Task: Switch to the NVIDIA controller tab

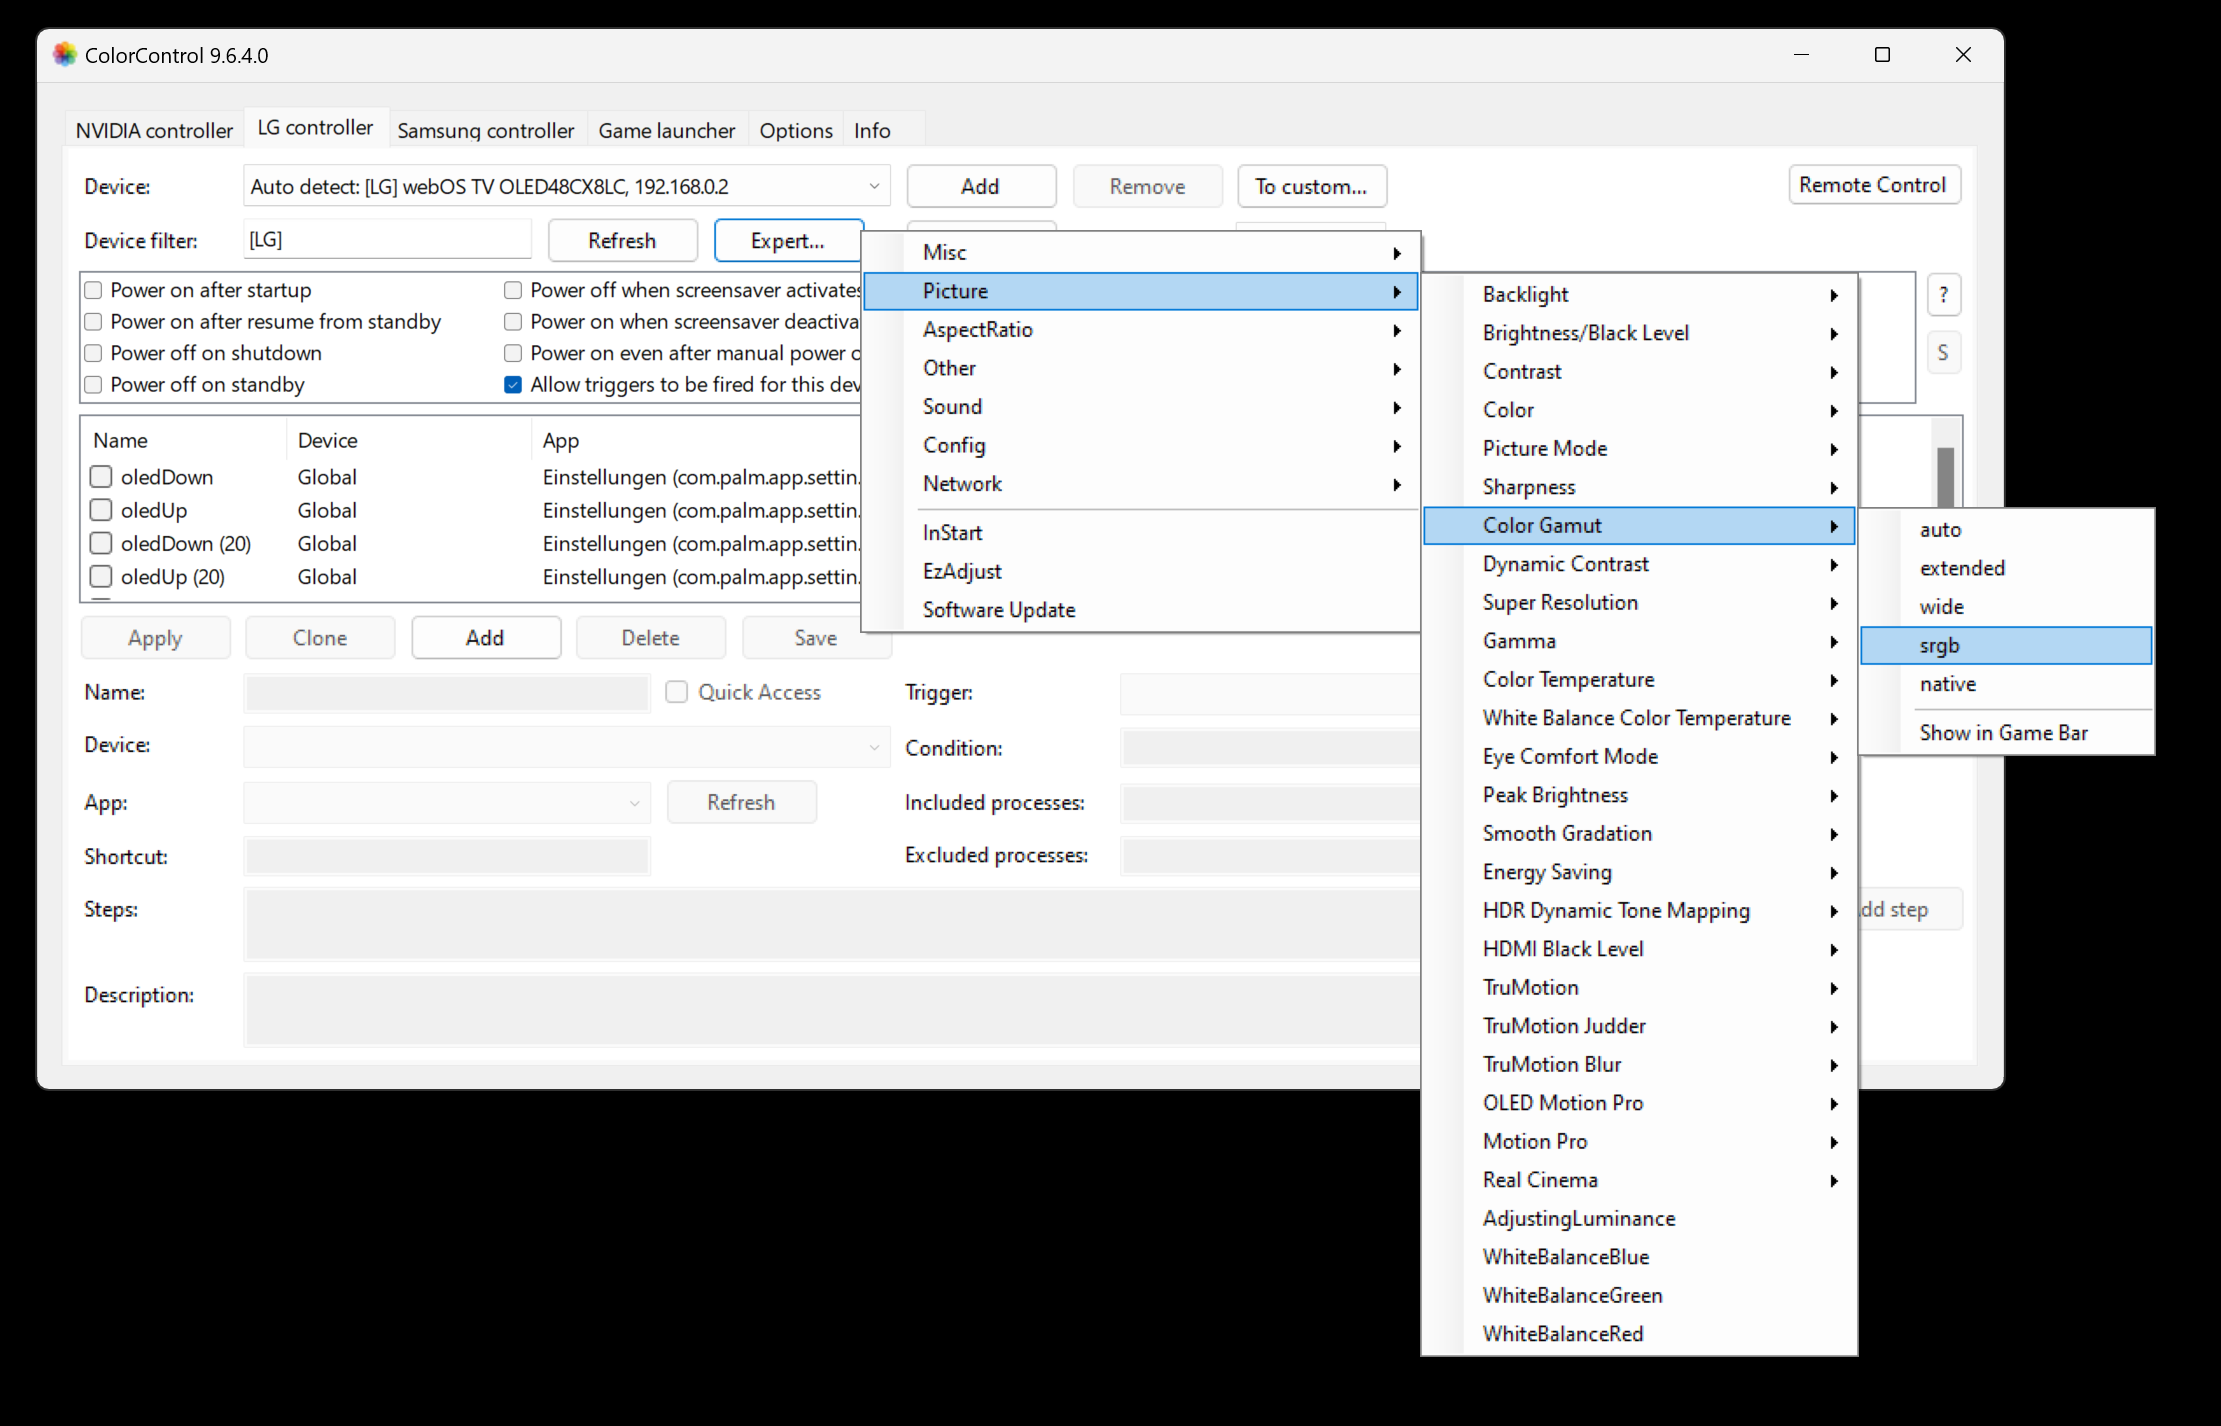Action: (154, 130)
